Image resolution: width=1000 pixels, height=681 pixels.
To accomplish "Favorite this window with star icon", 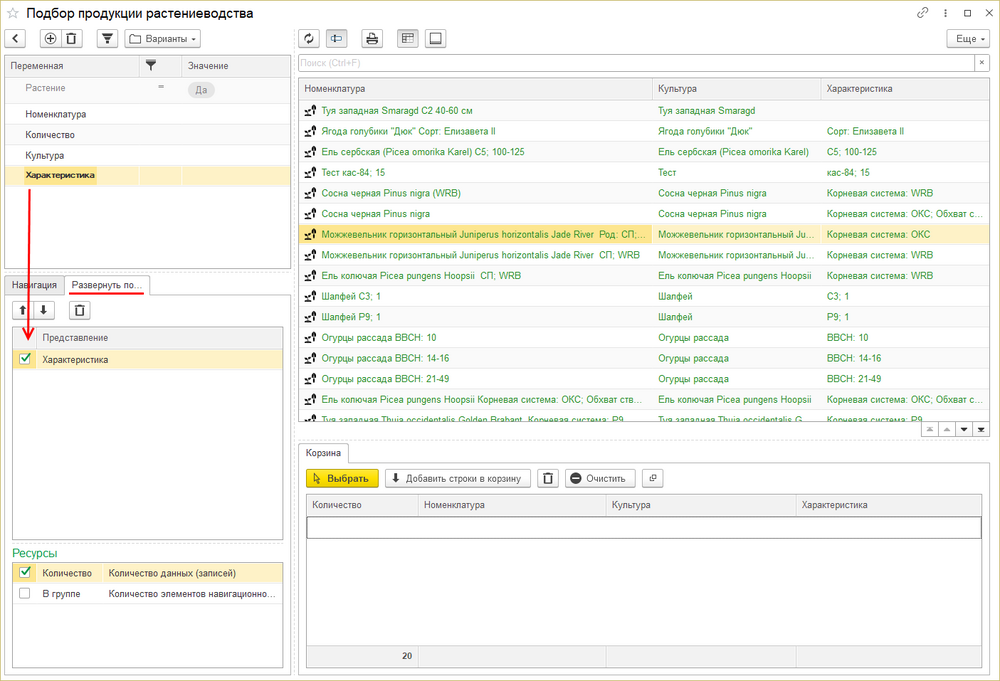I will [13, 13].
